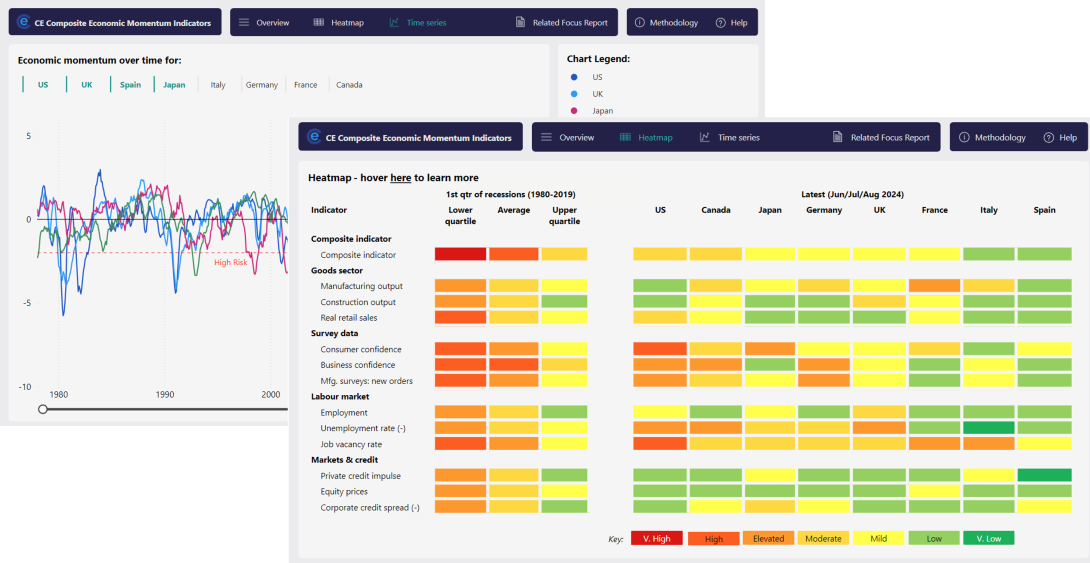Click the Related Focus Report document icon in the front window
The width and height of the screenshot is (1090, 563).
[837, 137]
